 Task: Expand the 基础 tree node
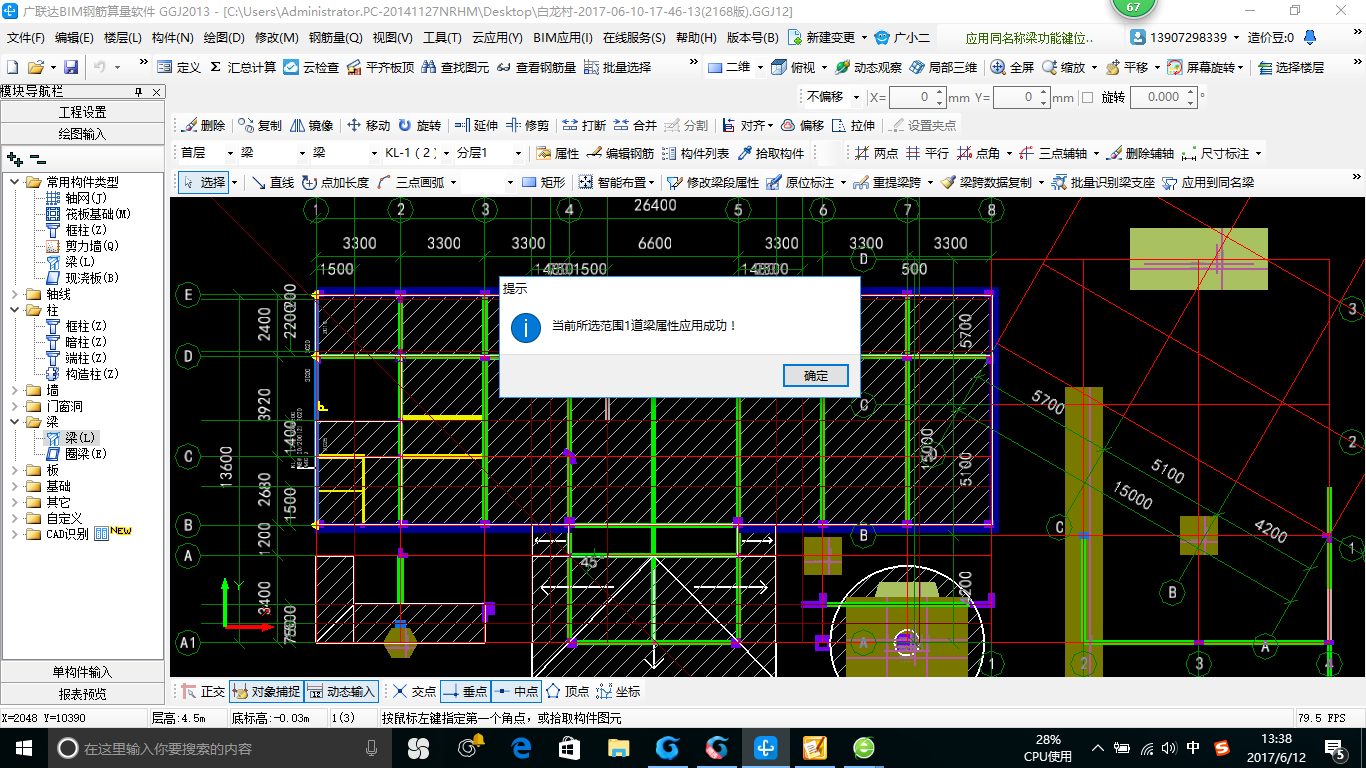pos(14,486)
